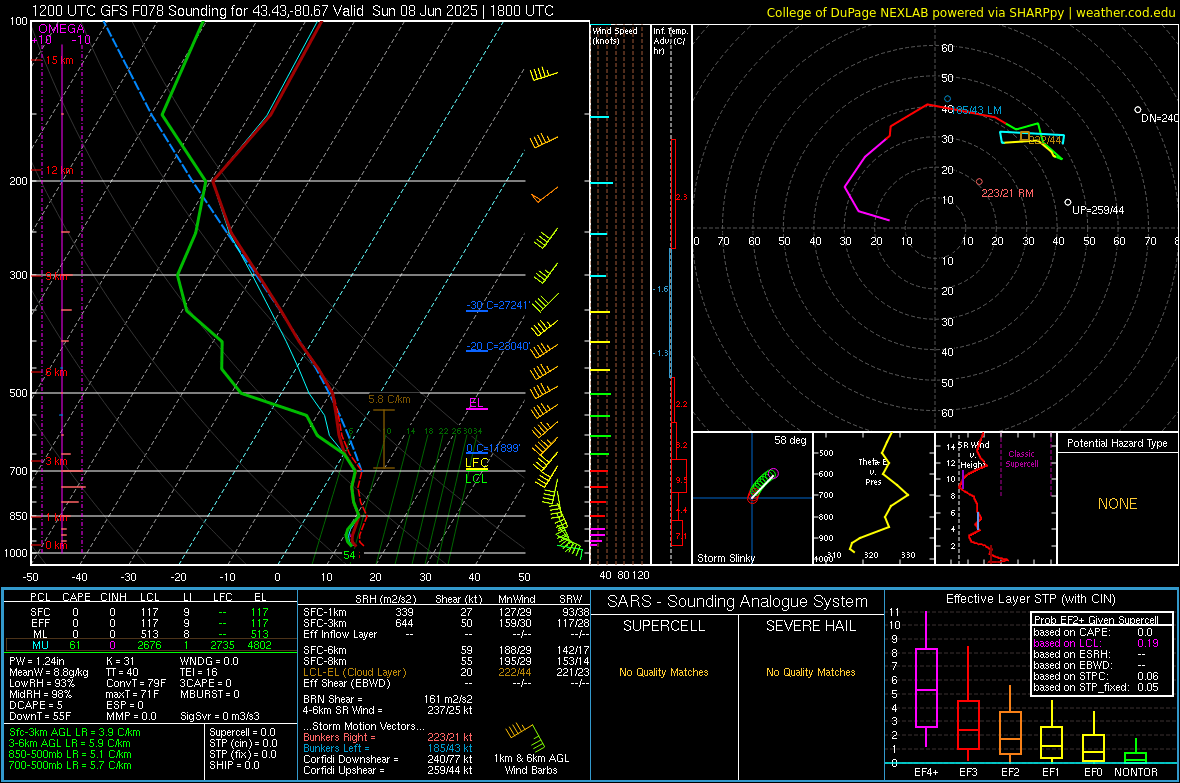Screen dimensions: 1180x783
Task: Select the ML parcel row
Action: pos(149,634)
